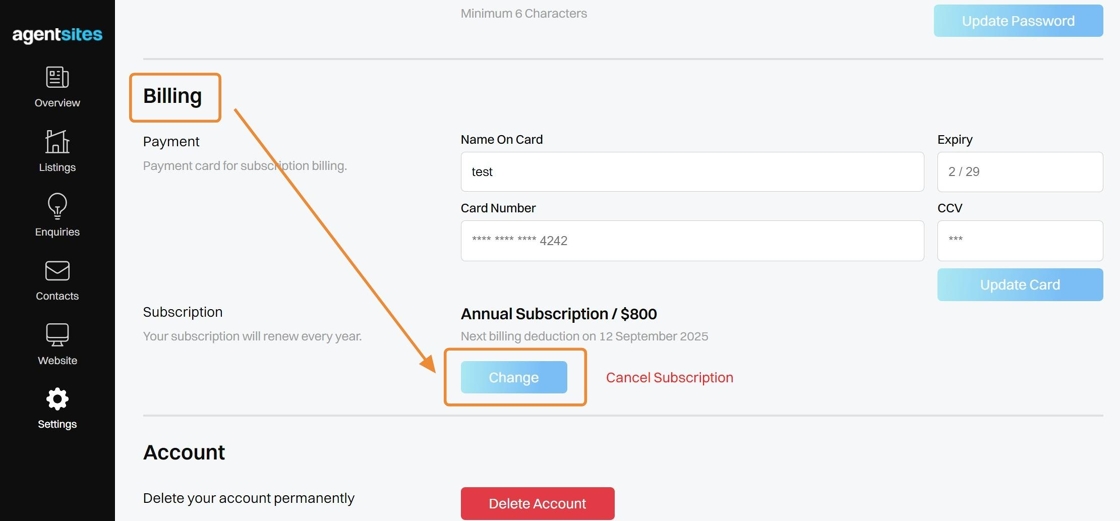The height and width of the screenshot is (521, 1120).
Task: Click the Update Card button
Action: point(1019,285)
